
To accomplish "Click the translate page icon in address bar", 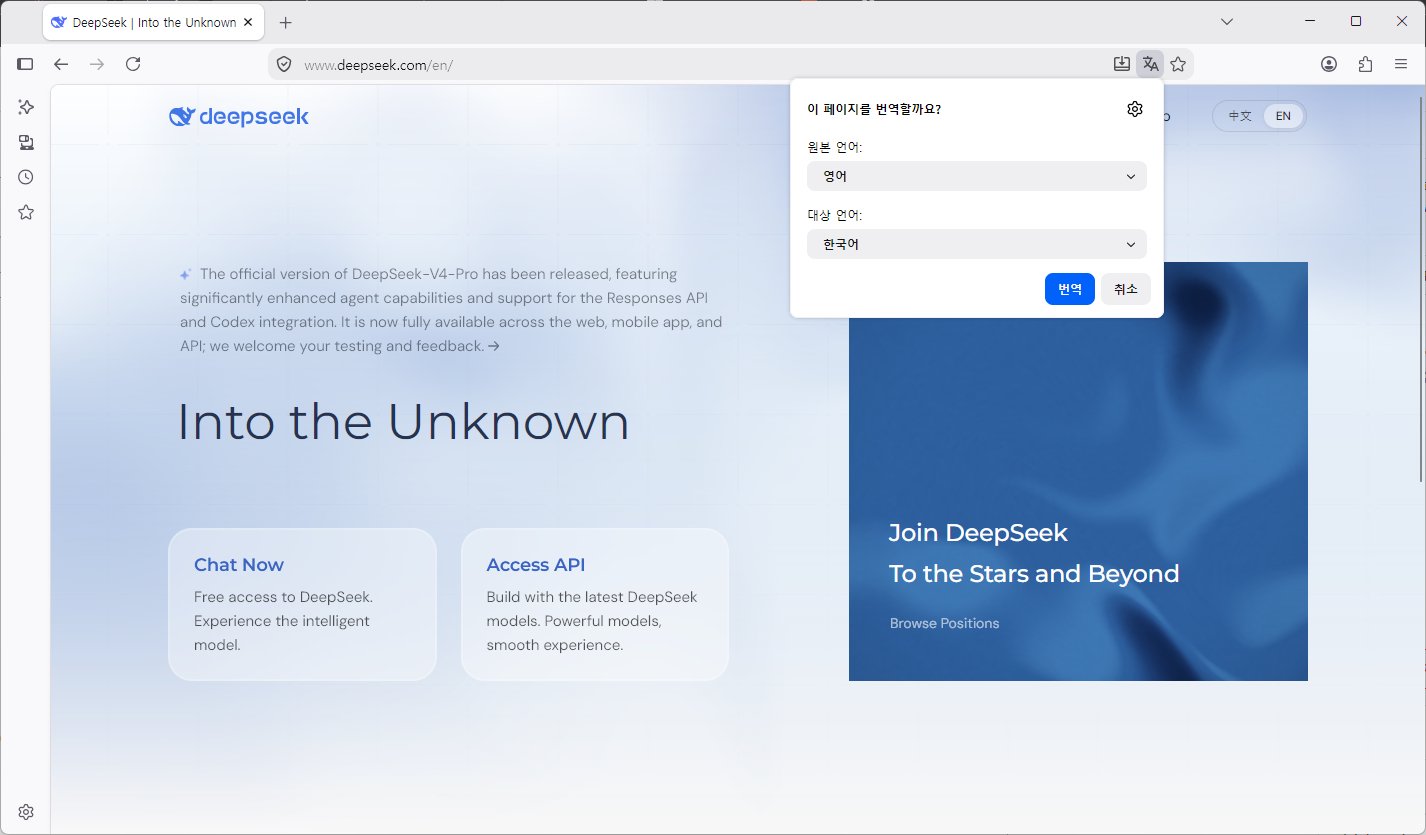I will pyautogui.click(x=1150, y=64).
